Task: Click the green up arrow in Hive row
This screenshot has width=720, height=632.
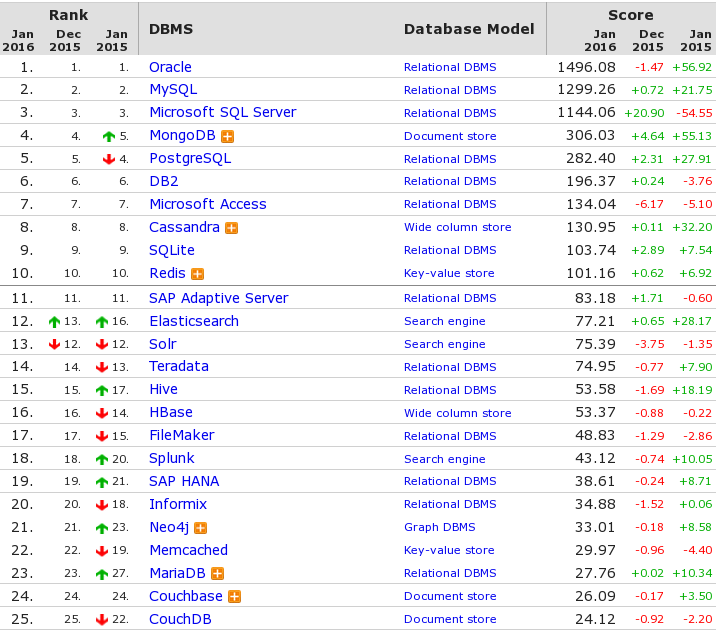Action: pyautogui.click(x=102, y=390)
